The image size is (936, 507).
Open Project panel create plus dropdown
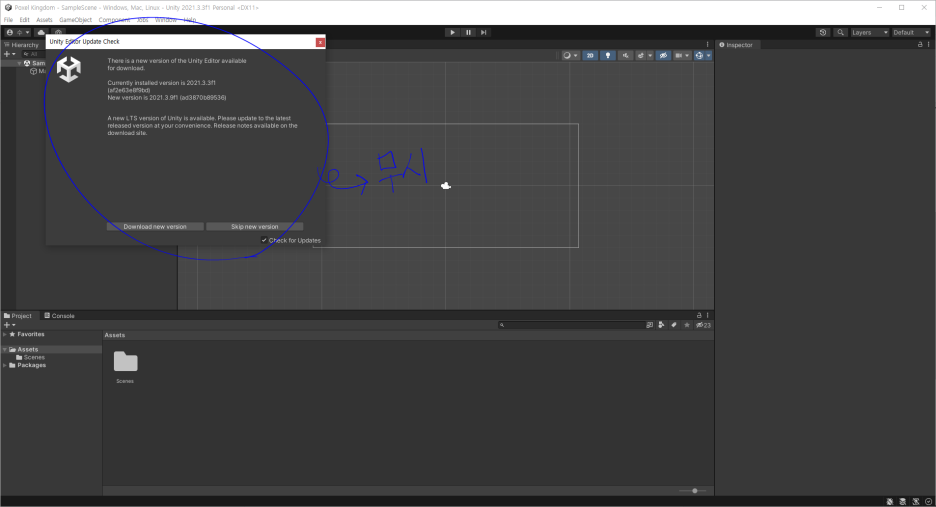(x=10, y=325)
